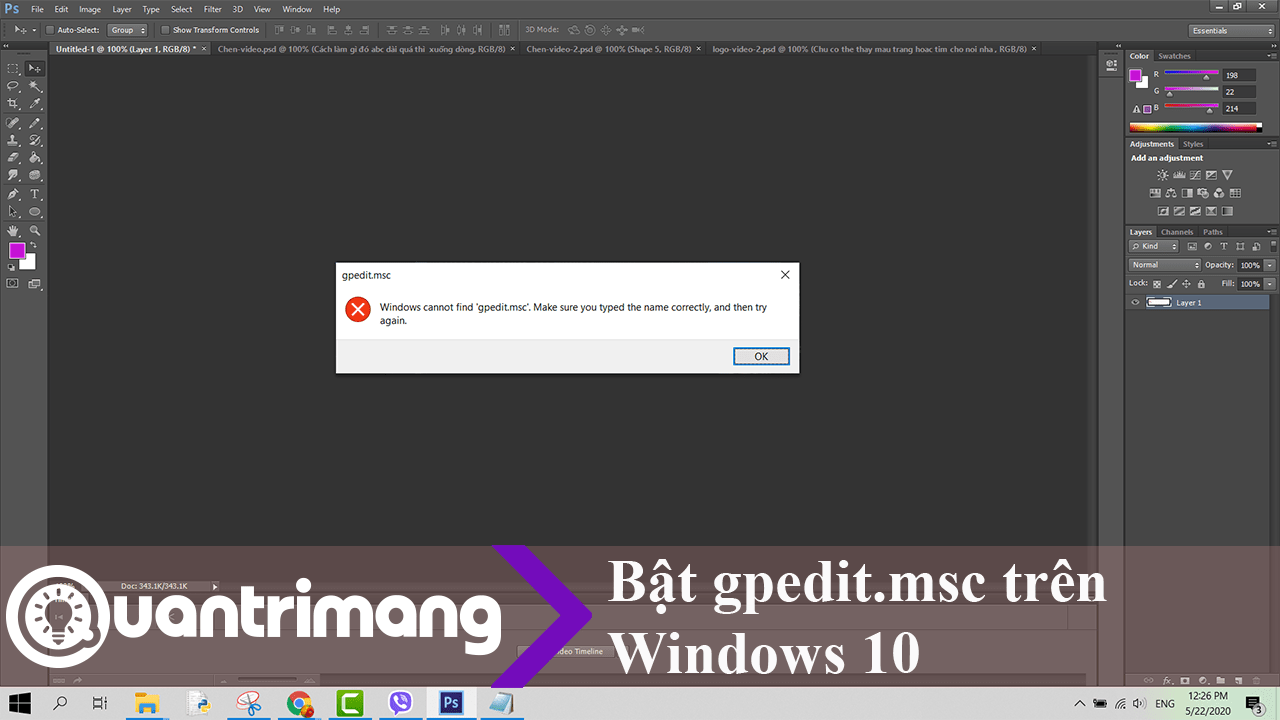Select the Magic Wand tool
Image resolution: width=1280 pixels, height=720 pixels.
click(x=35, y=86)
